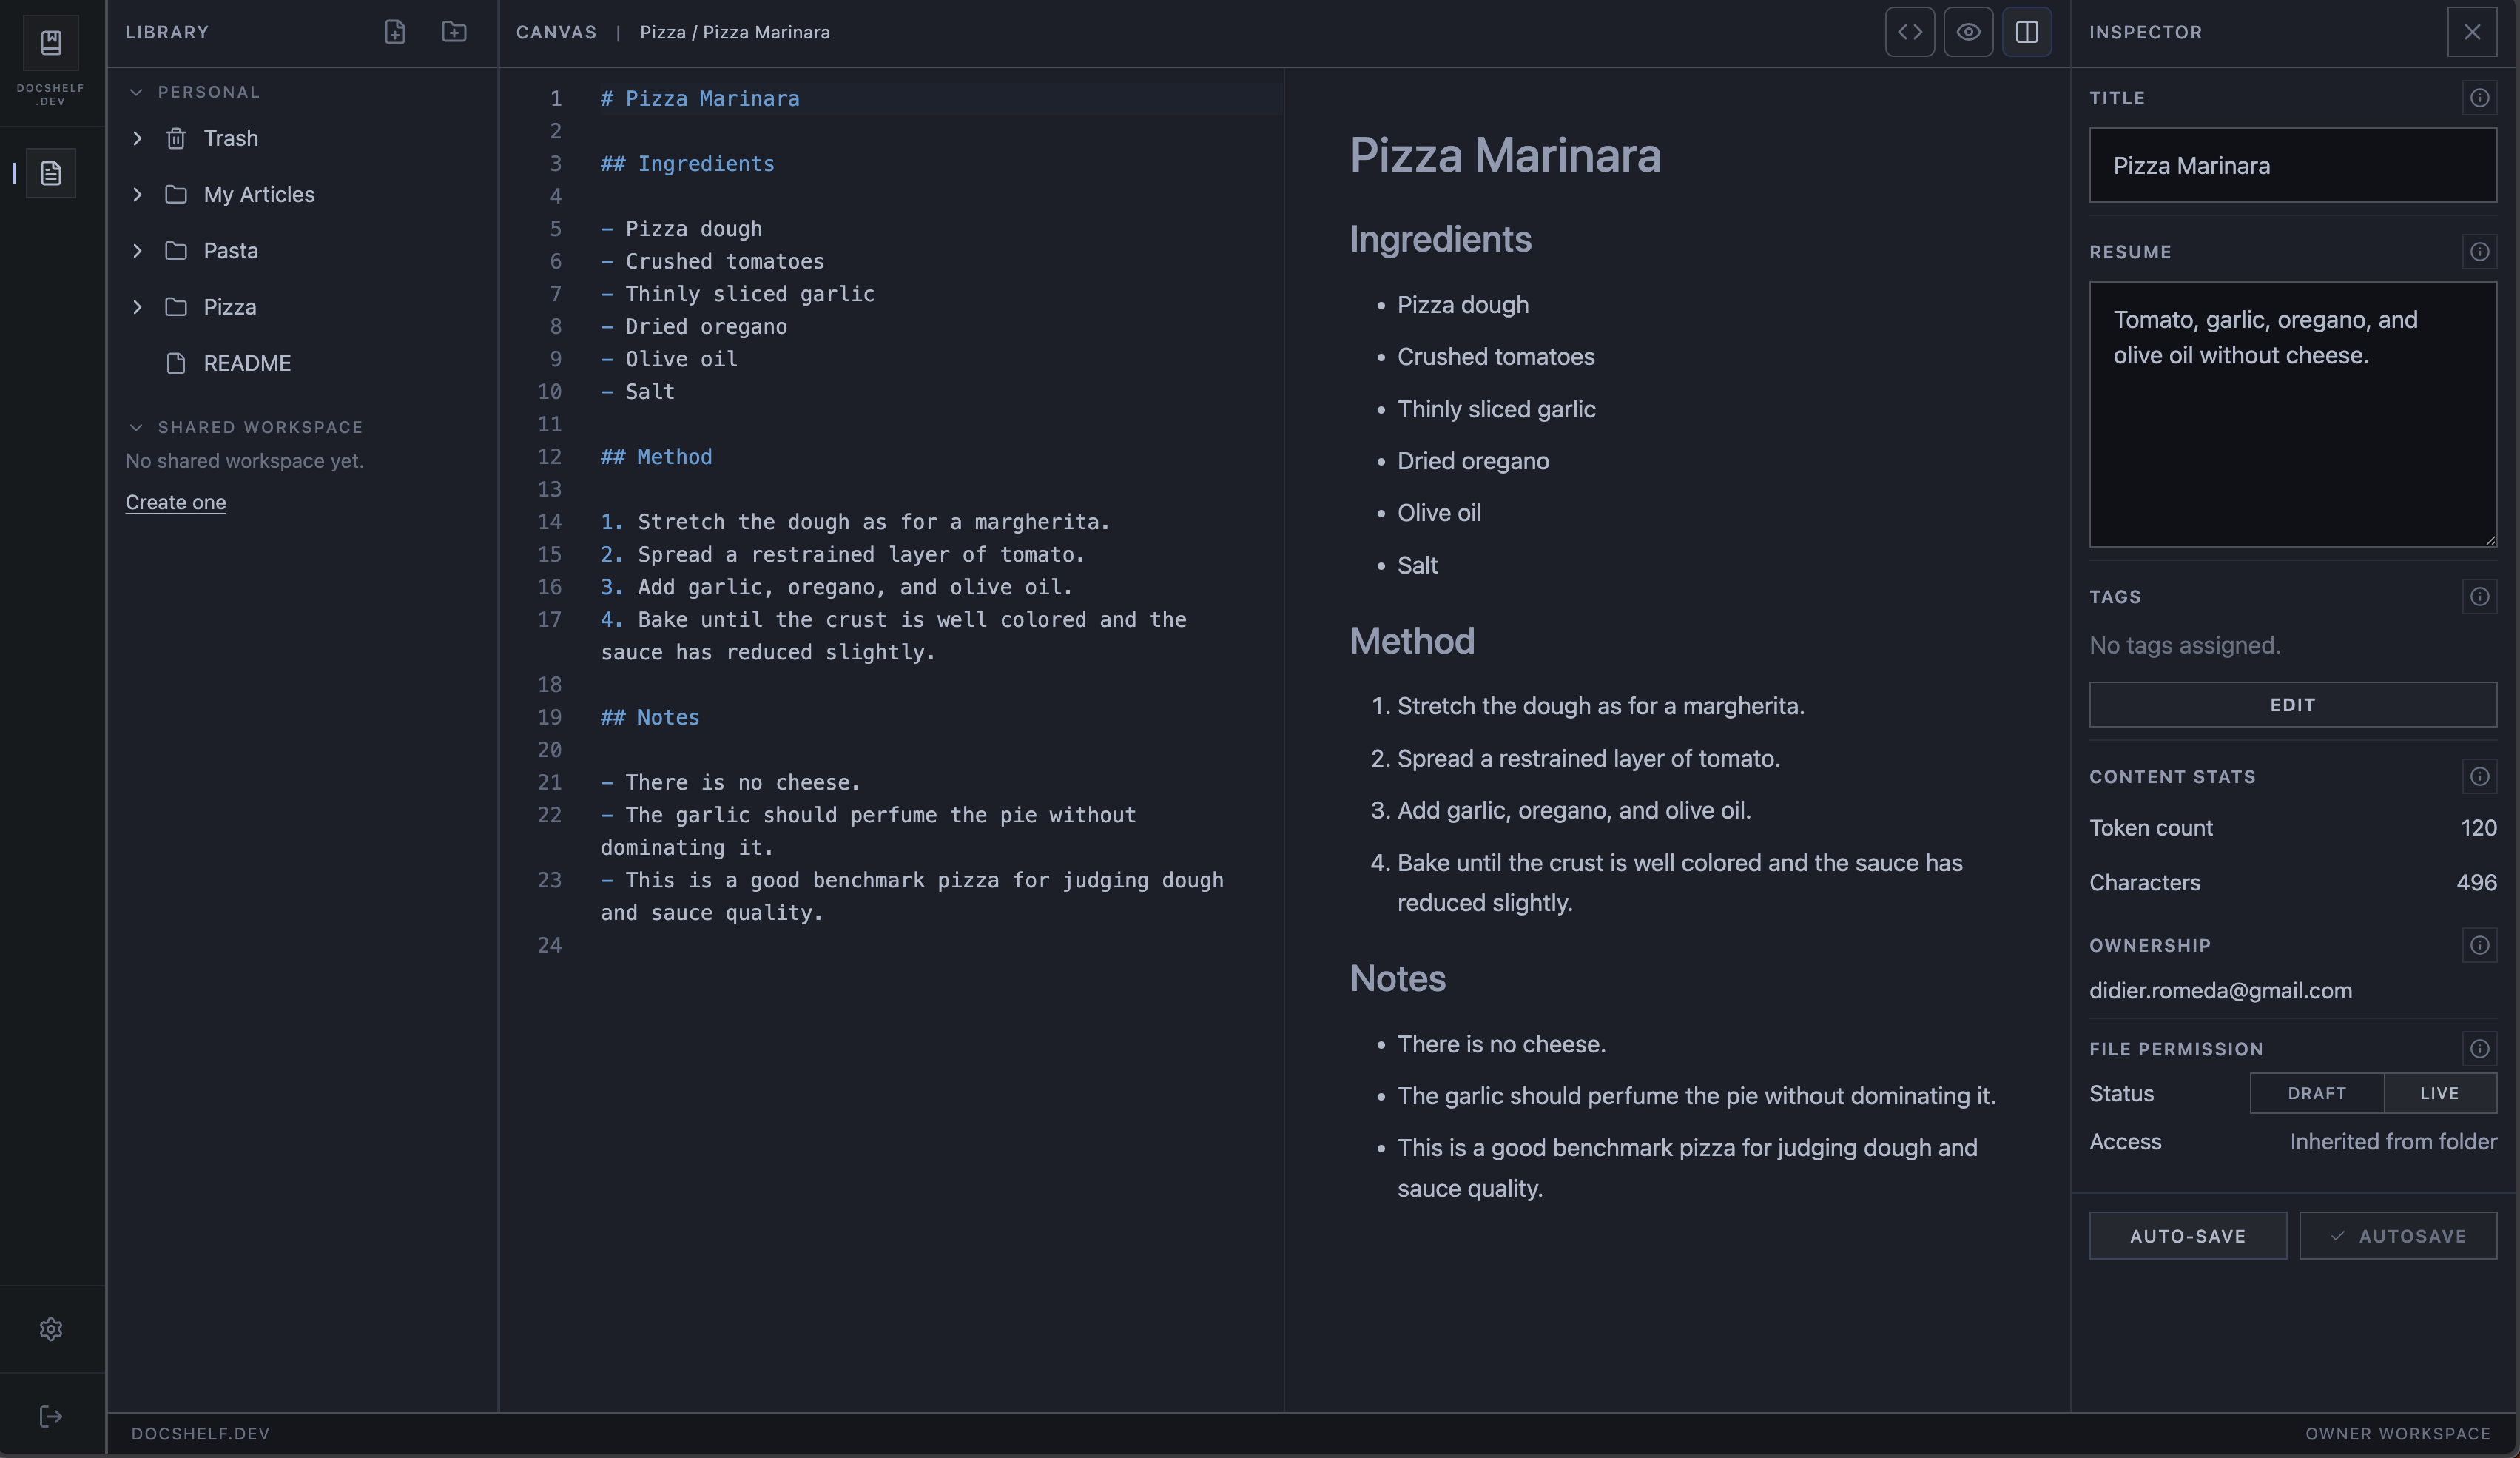Click editor line '## Notes'
Image resolution: width=2520 pixels, height=1458 pixels.
coord(650,717)
